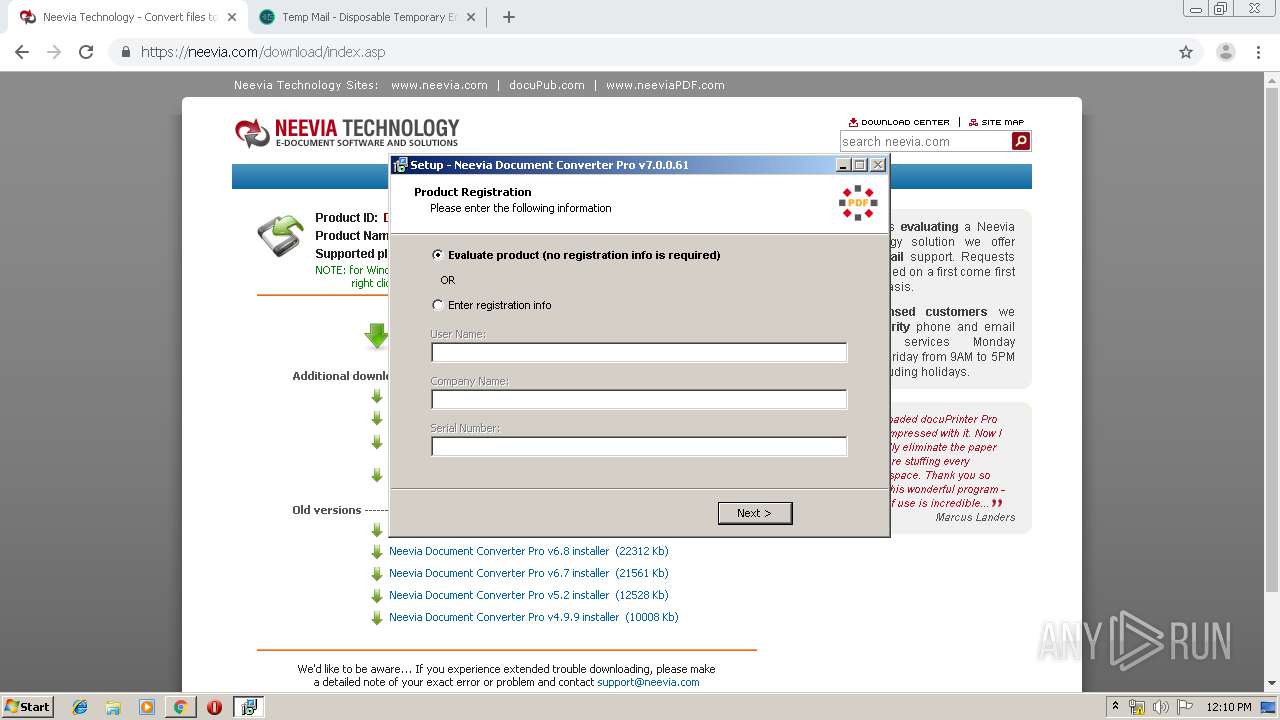
Task: Open www.neeviaPDF.com site link
Action: point(665,85)
